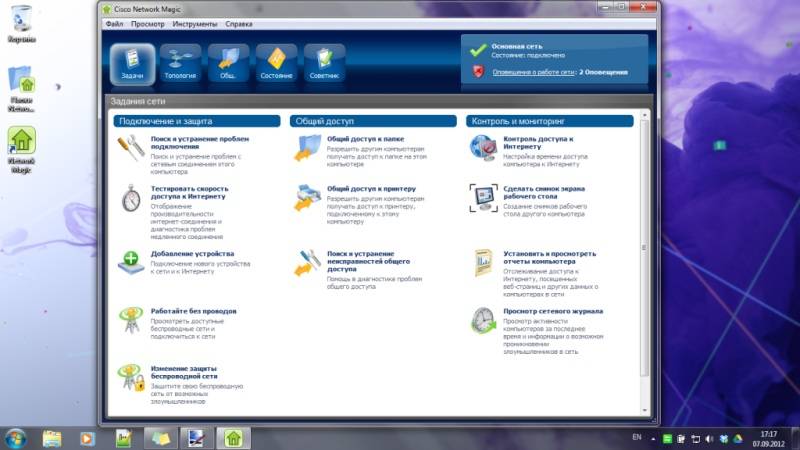
Task: Open the Справка menu
Action: click(239, 21)
